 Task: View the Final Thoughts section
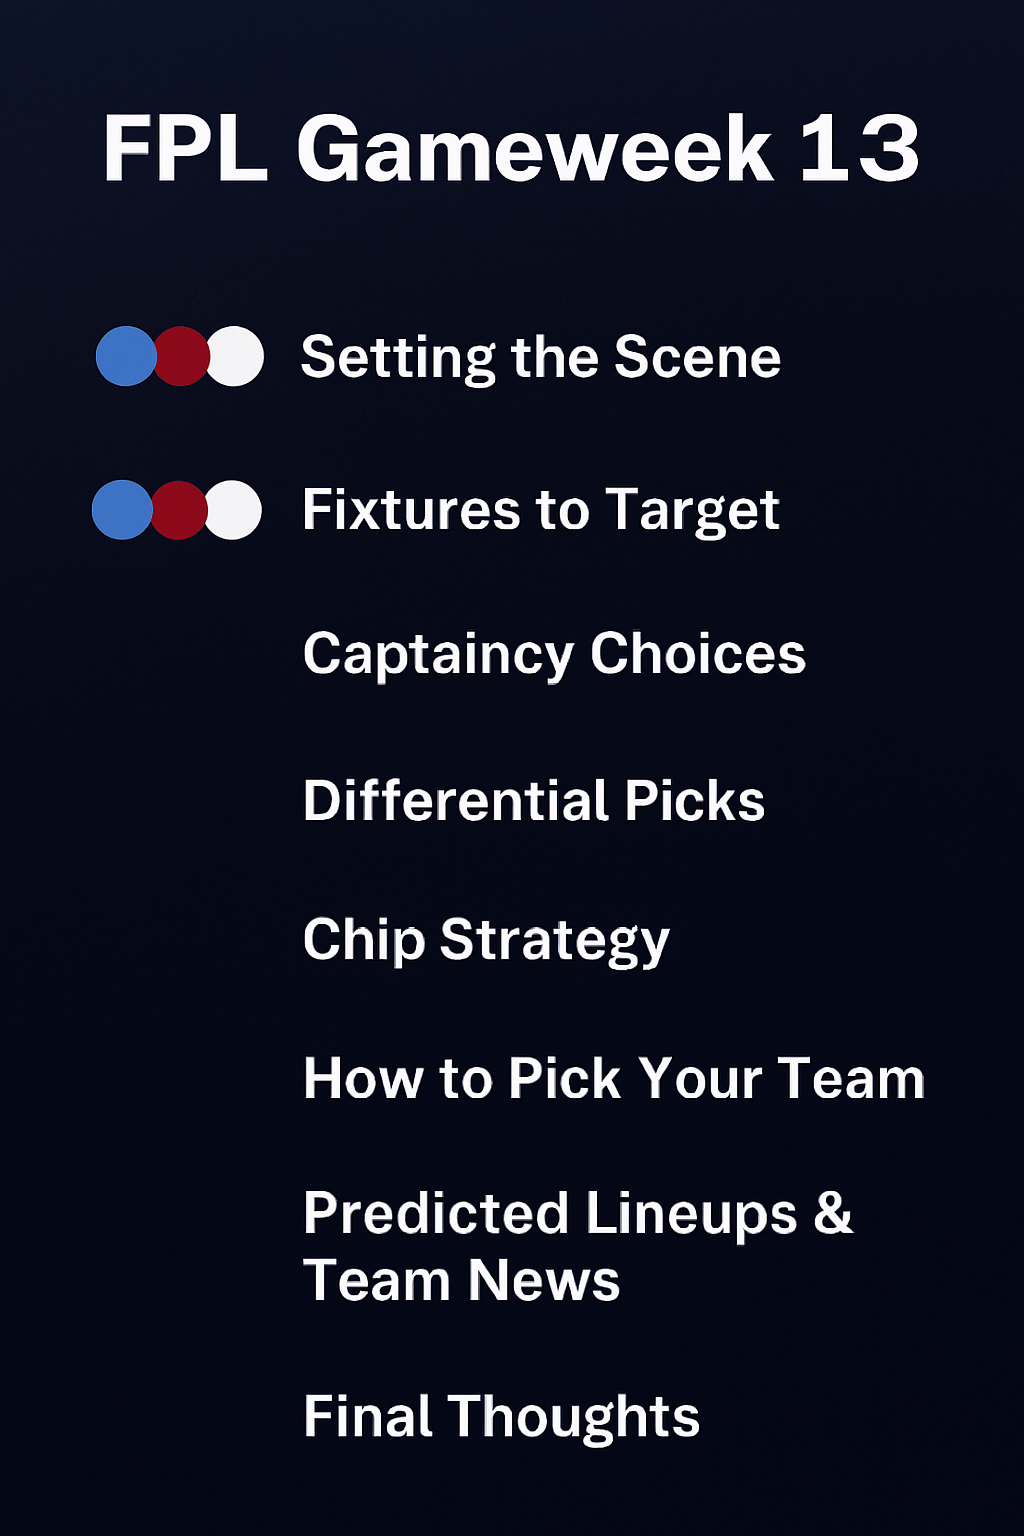501,1417
